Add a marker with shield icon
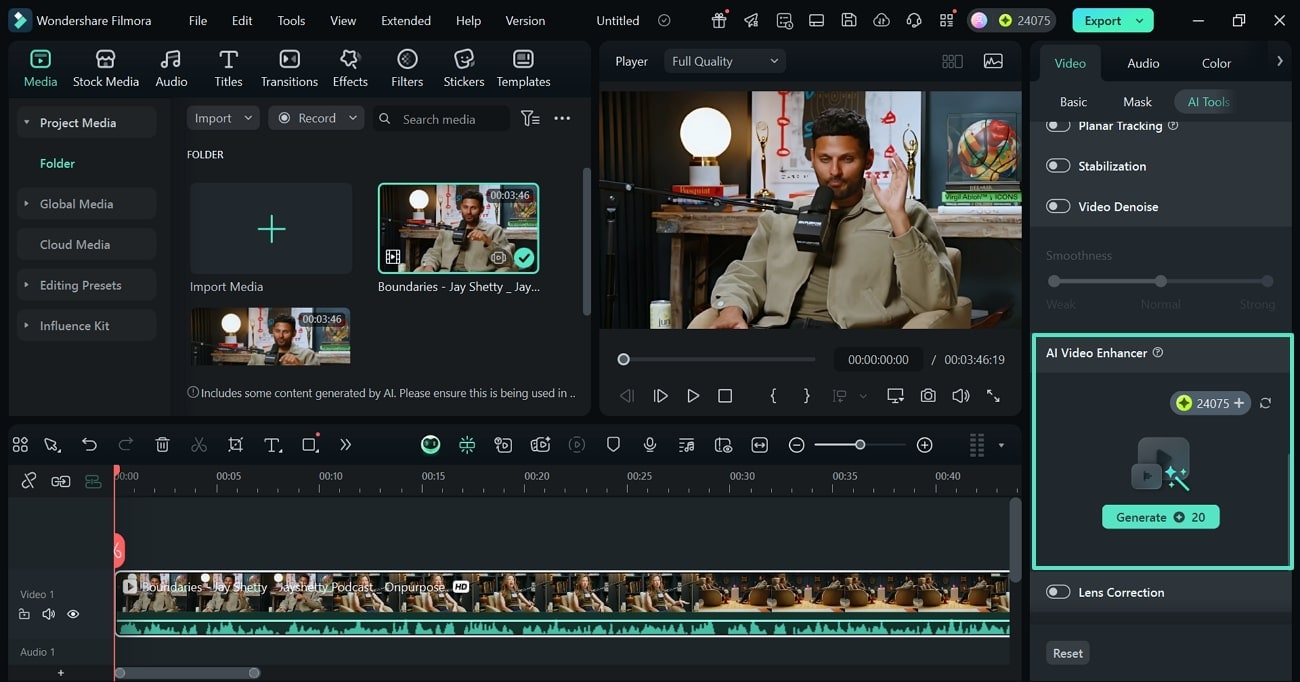Viewport: 1300px width, 682px height. coord(614,445)
